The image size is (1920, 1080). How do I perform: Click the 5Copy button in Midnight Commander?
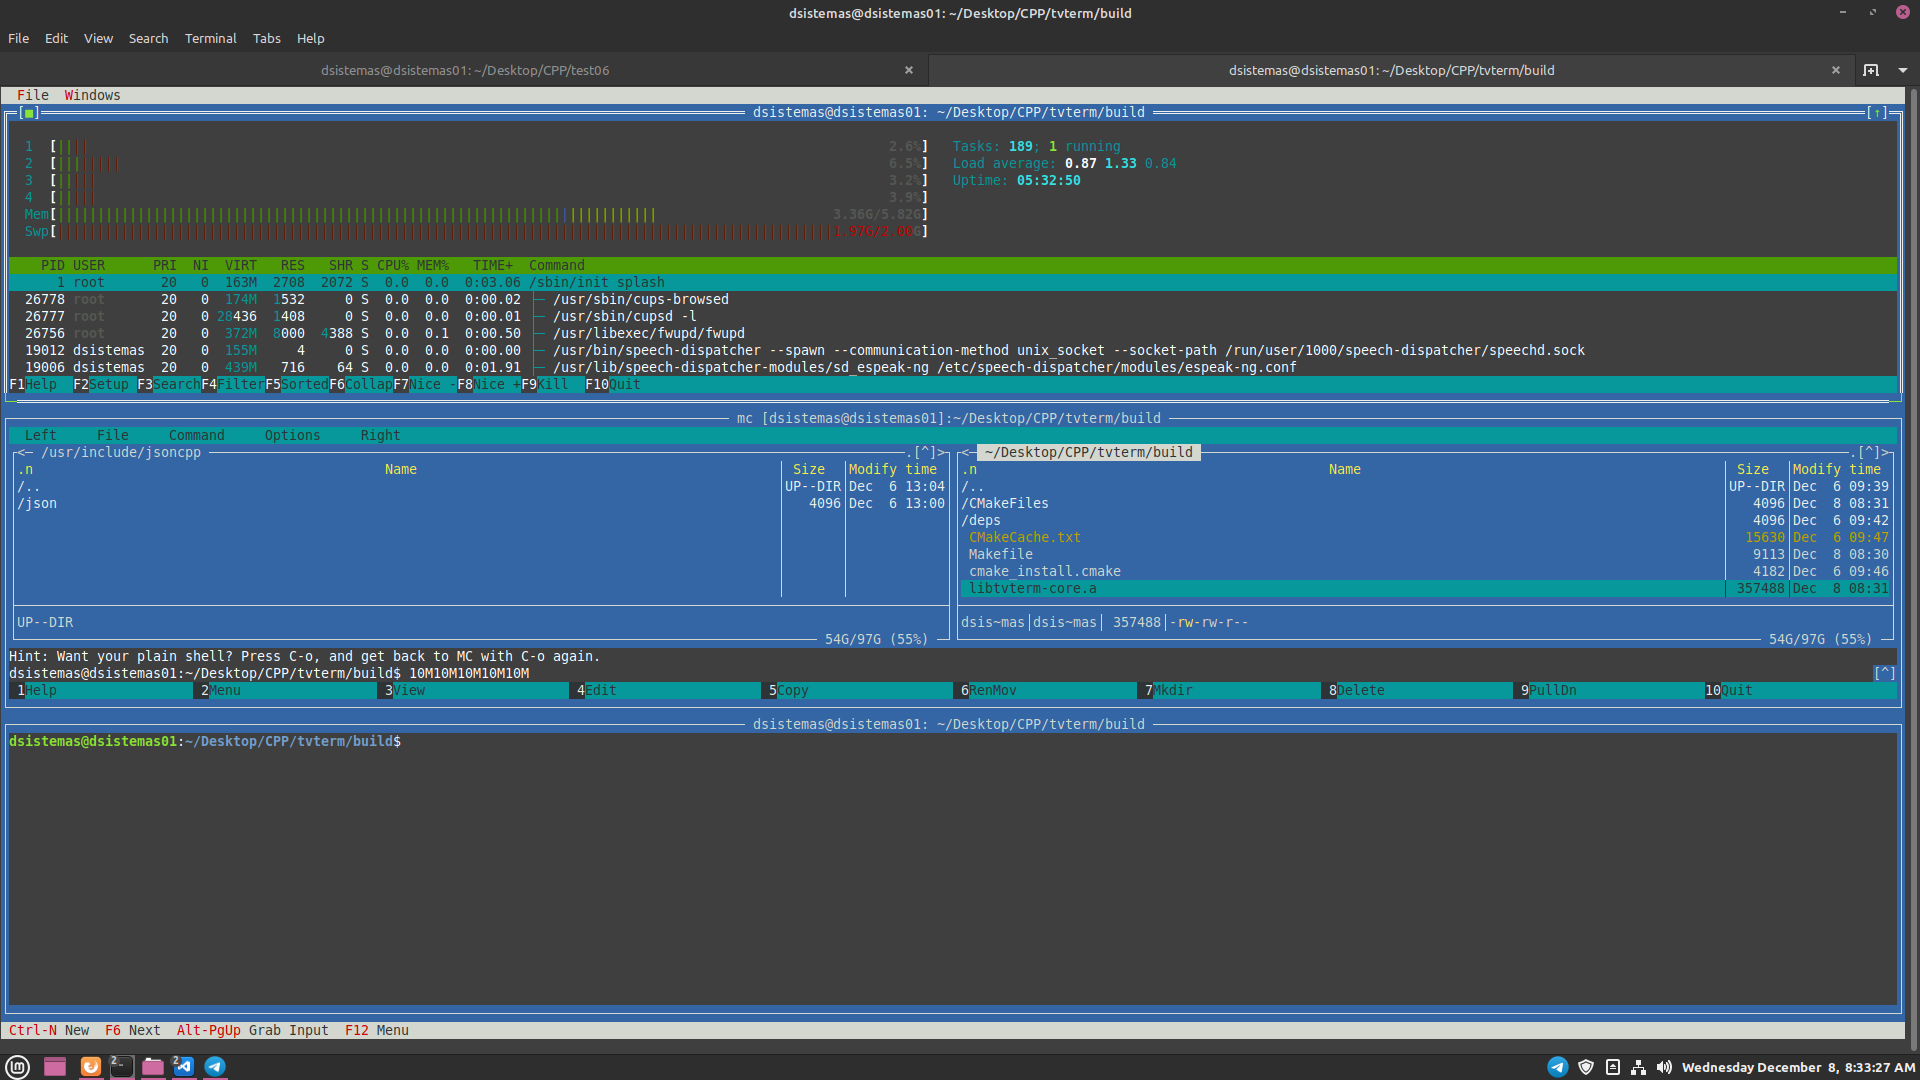(x=790, y=690)
